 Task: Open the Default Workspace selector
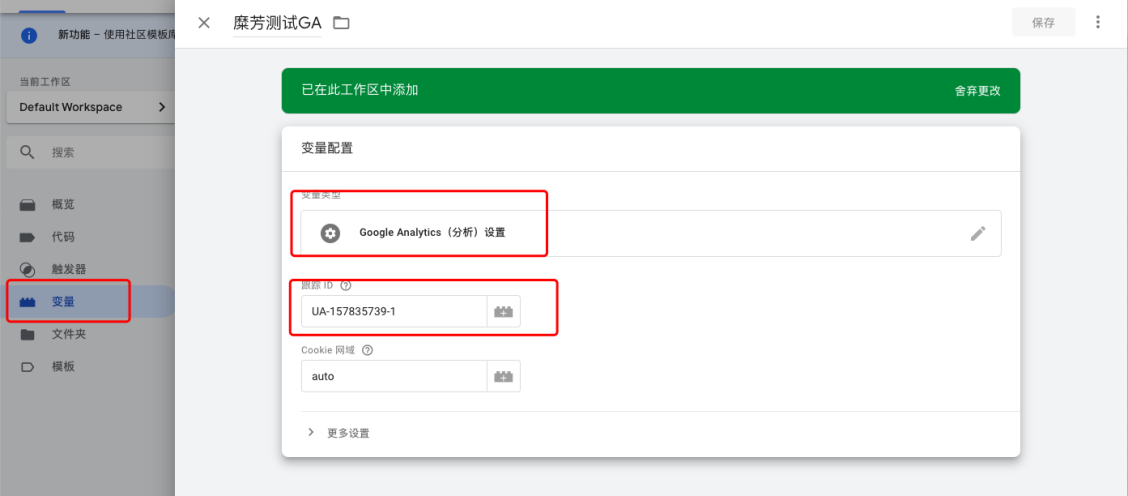[92, 107]
